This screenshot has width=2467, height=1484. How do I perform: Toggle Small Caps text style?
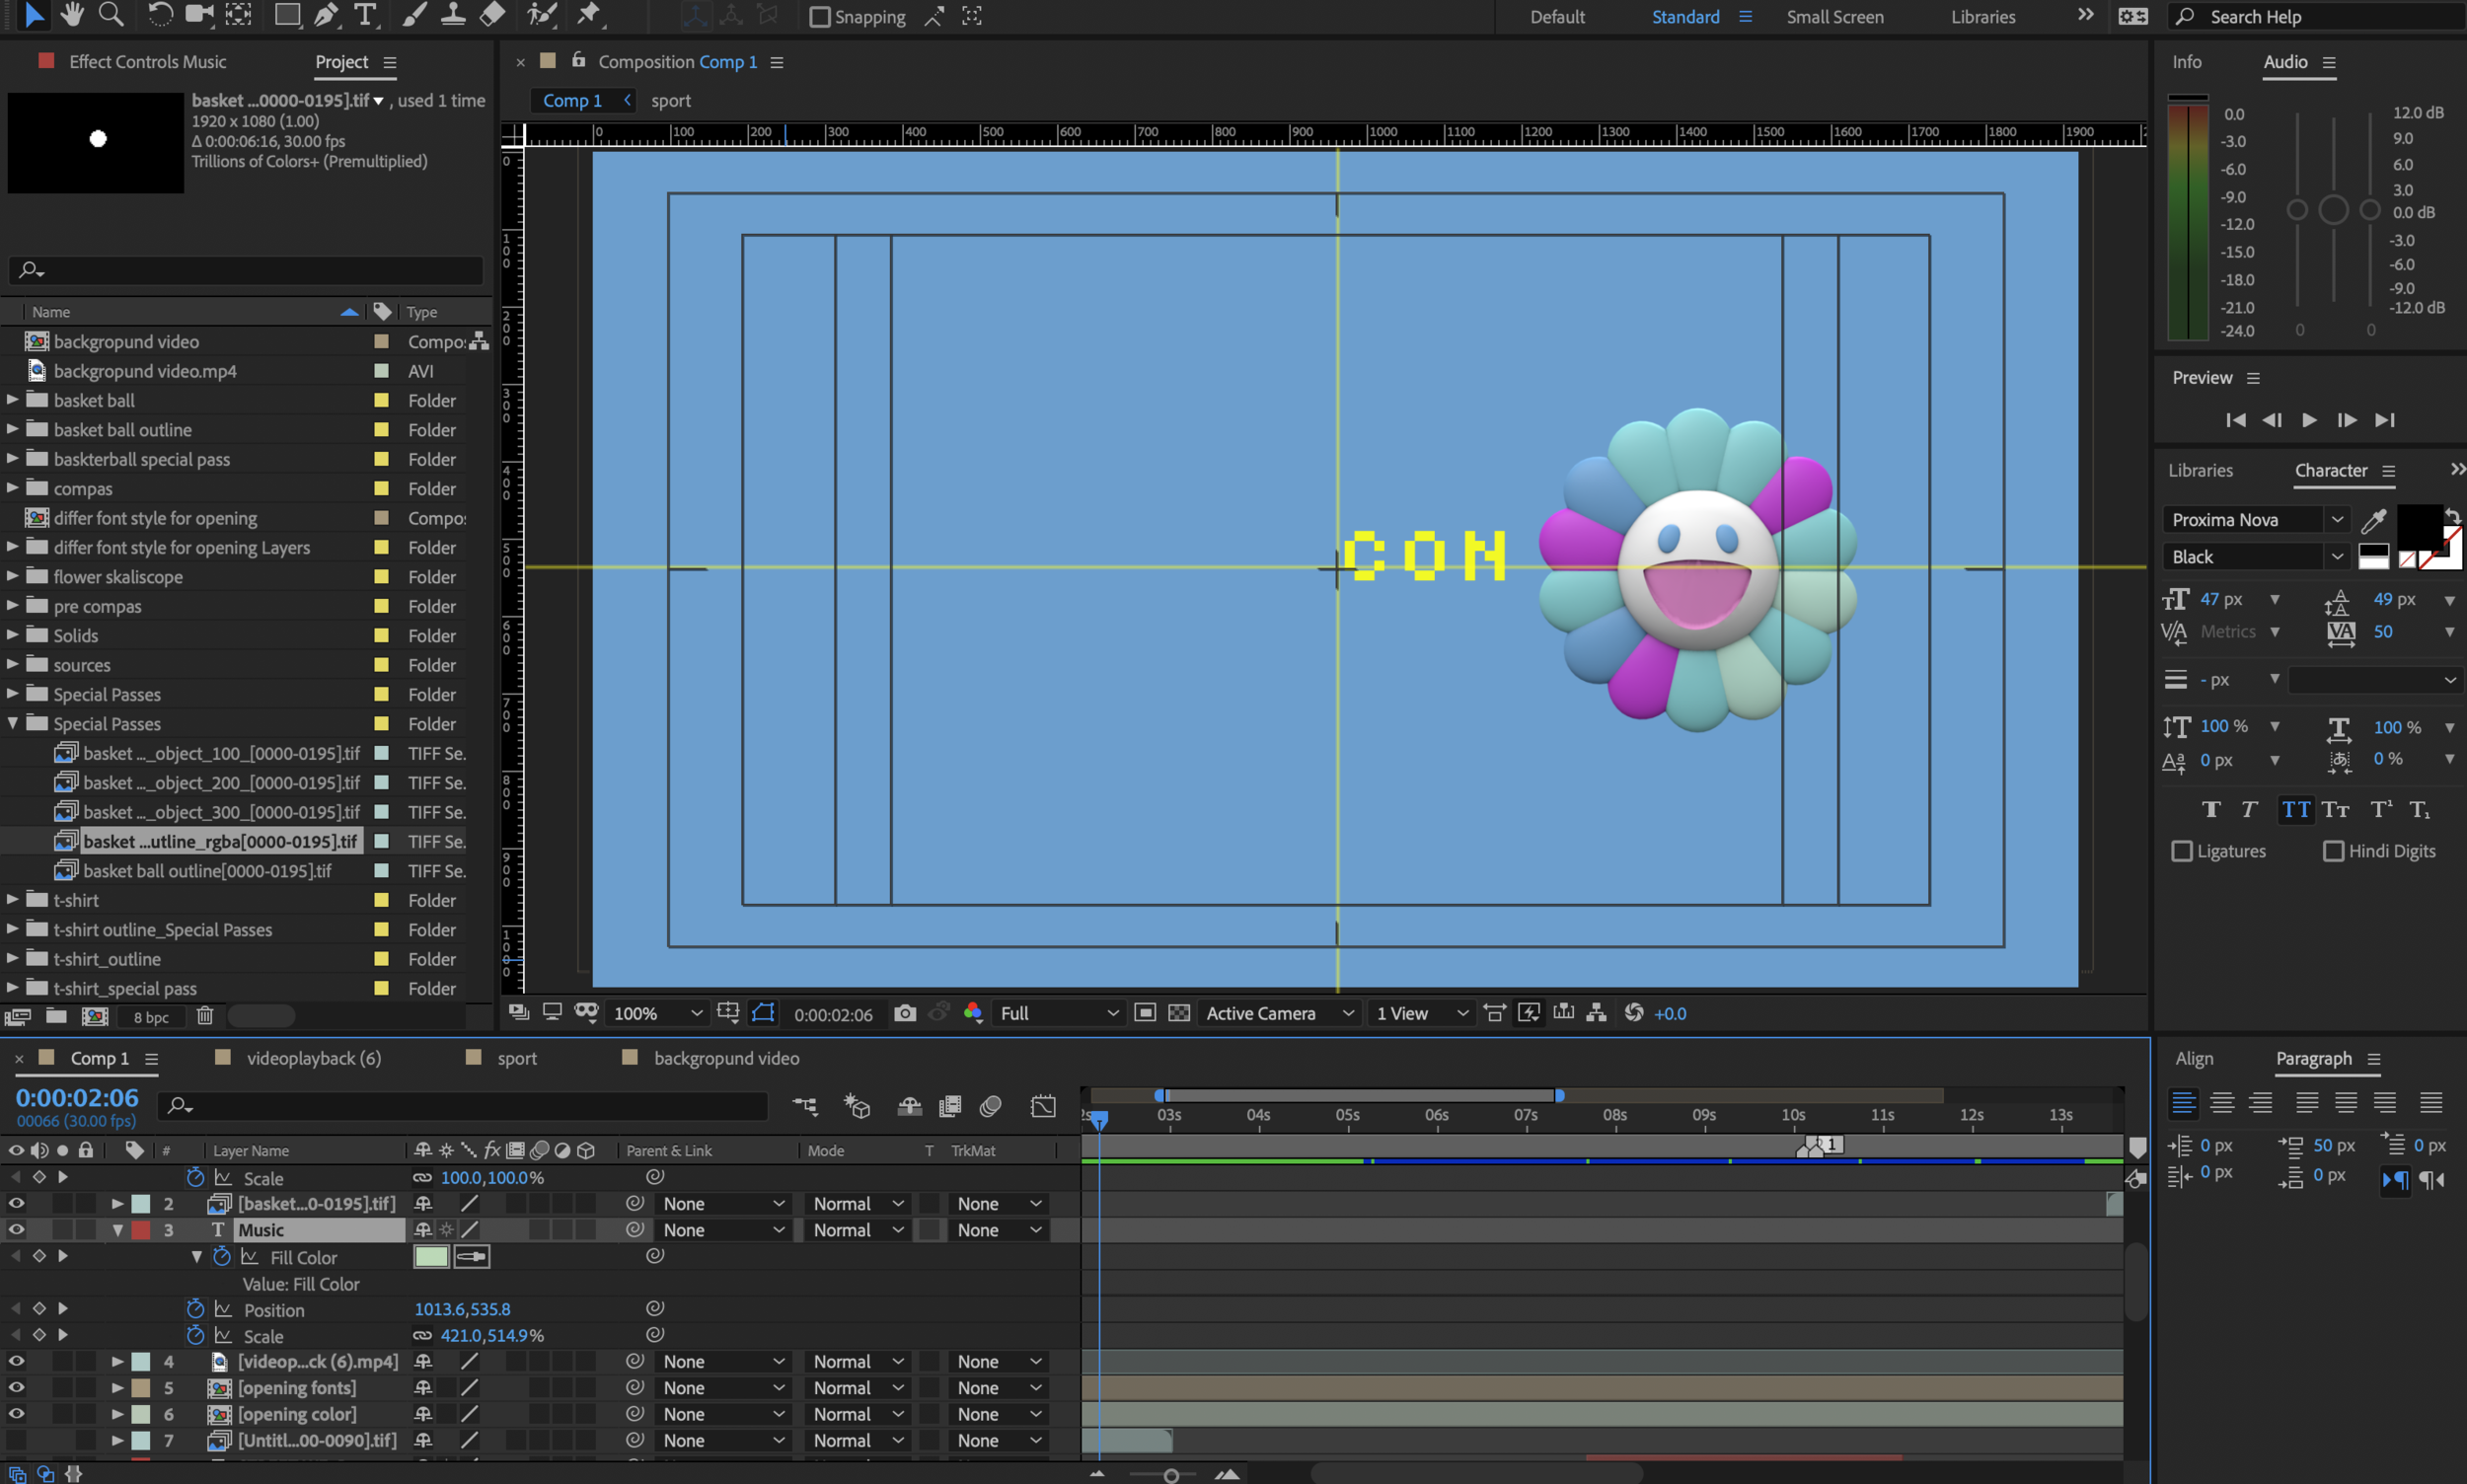pyautogui.click(x=2336, y=810)
